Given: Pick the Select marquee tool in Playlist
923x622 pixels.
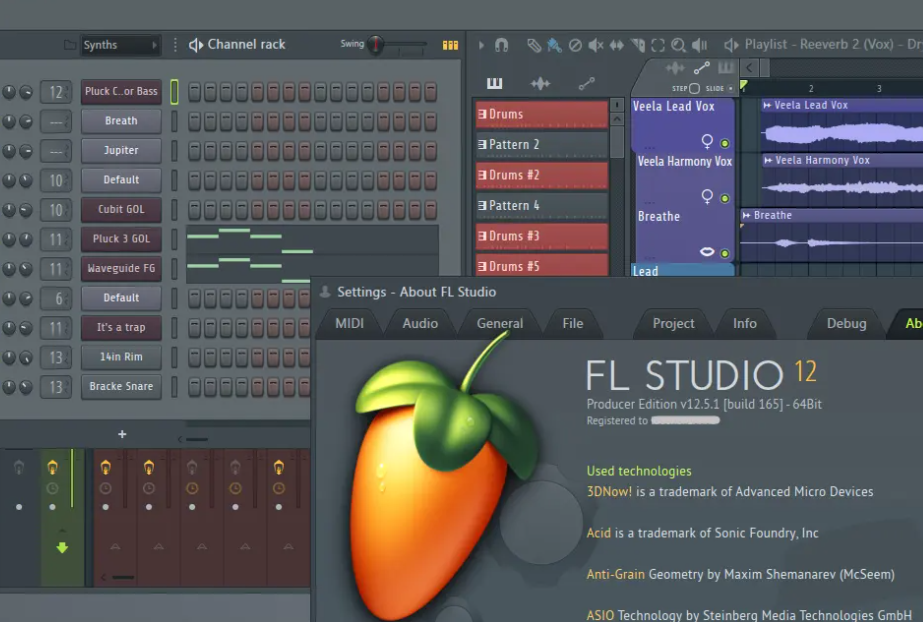Looking at the screenshot, I should [x=658, y=45].
